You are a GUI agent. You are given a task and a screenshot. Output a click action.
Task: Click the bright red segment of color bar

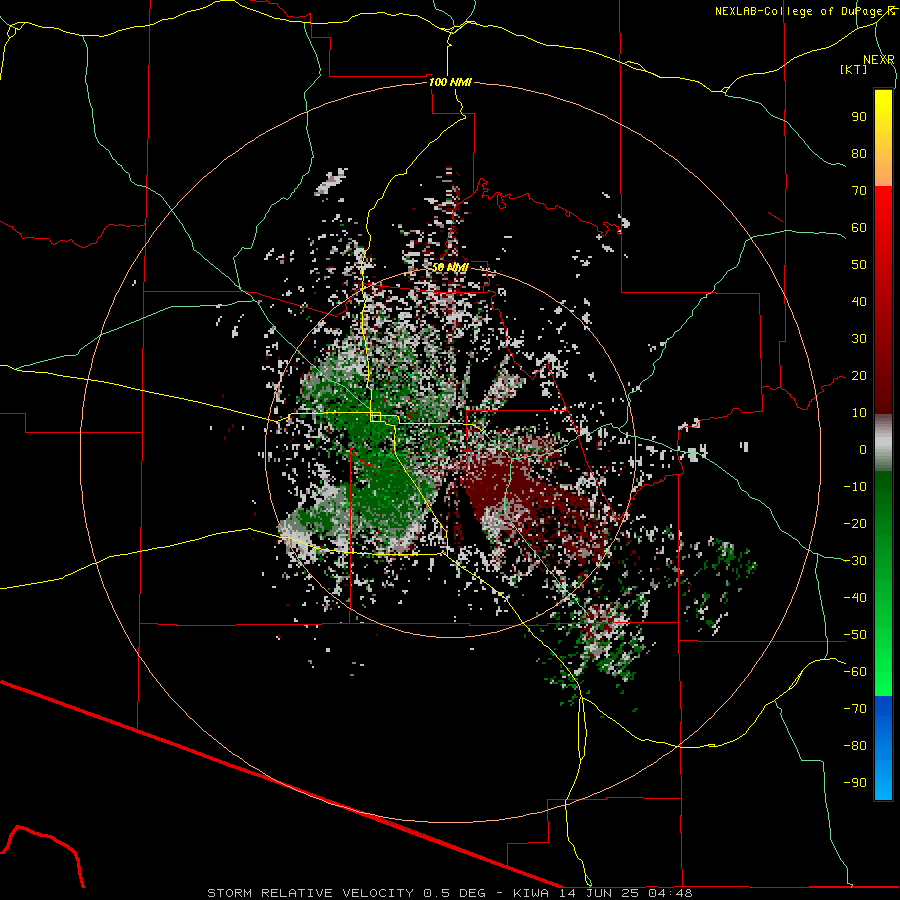(883, 205)
